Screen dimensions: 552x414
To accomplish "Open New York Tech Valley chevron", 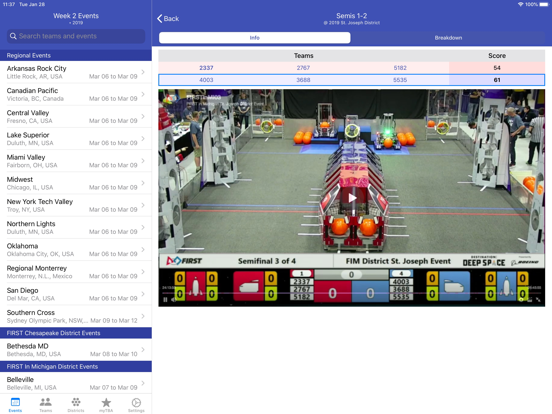I will tap(143, 205).
